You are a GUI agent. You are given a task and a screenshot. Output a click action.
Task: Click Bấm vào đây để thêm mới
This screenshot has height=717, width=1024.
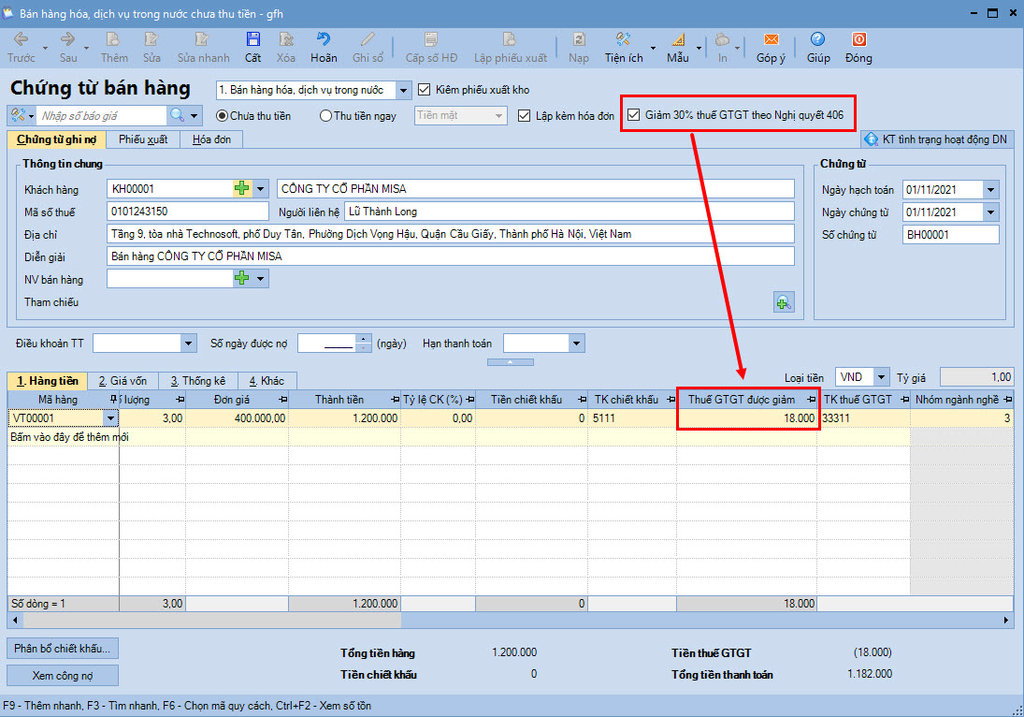coord(69,437)
